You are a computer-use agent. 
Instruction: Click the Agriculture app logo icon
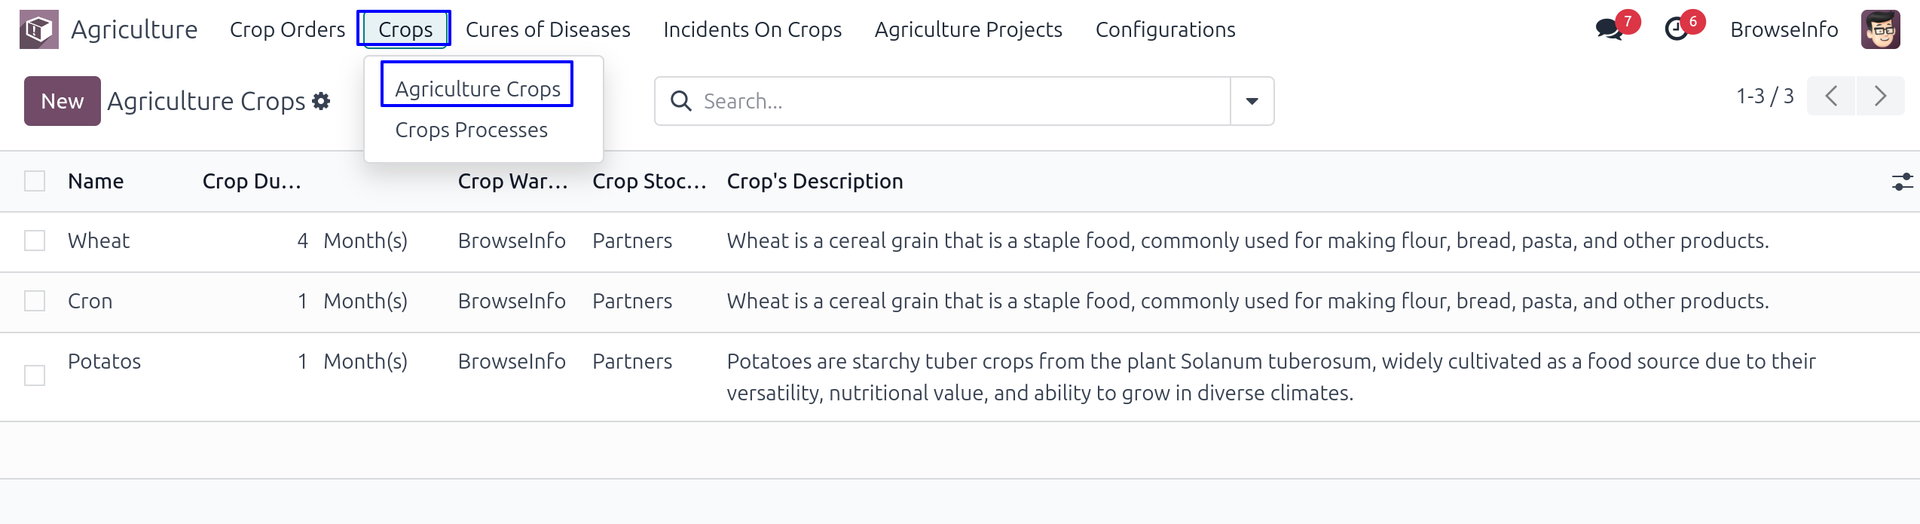point(39,30)
